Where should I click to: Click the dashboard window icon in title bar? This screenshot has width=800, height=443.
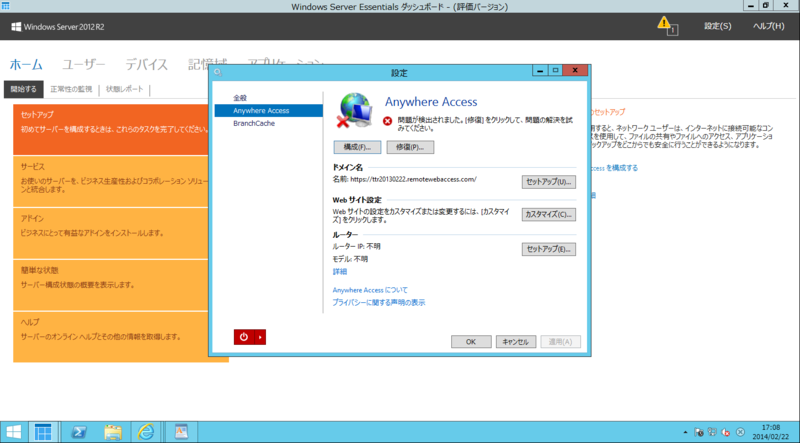point(6,6)
